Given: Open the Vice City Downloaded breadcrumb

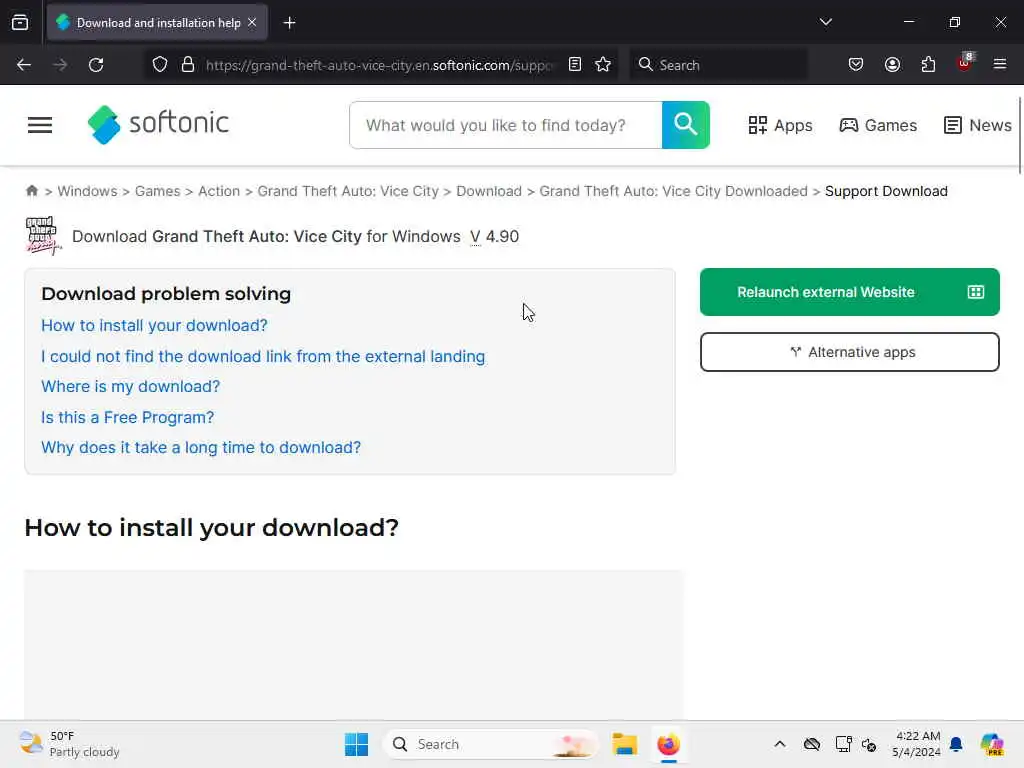Looking at the screenshot, I should [x=673, y=191].
